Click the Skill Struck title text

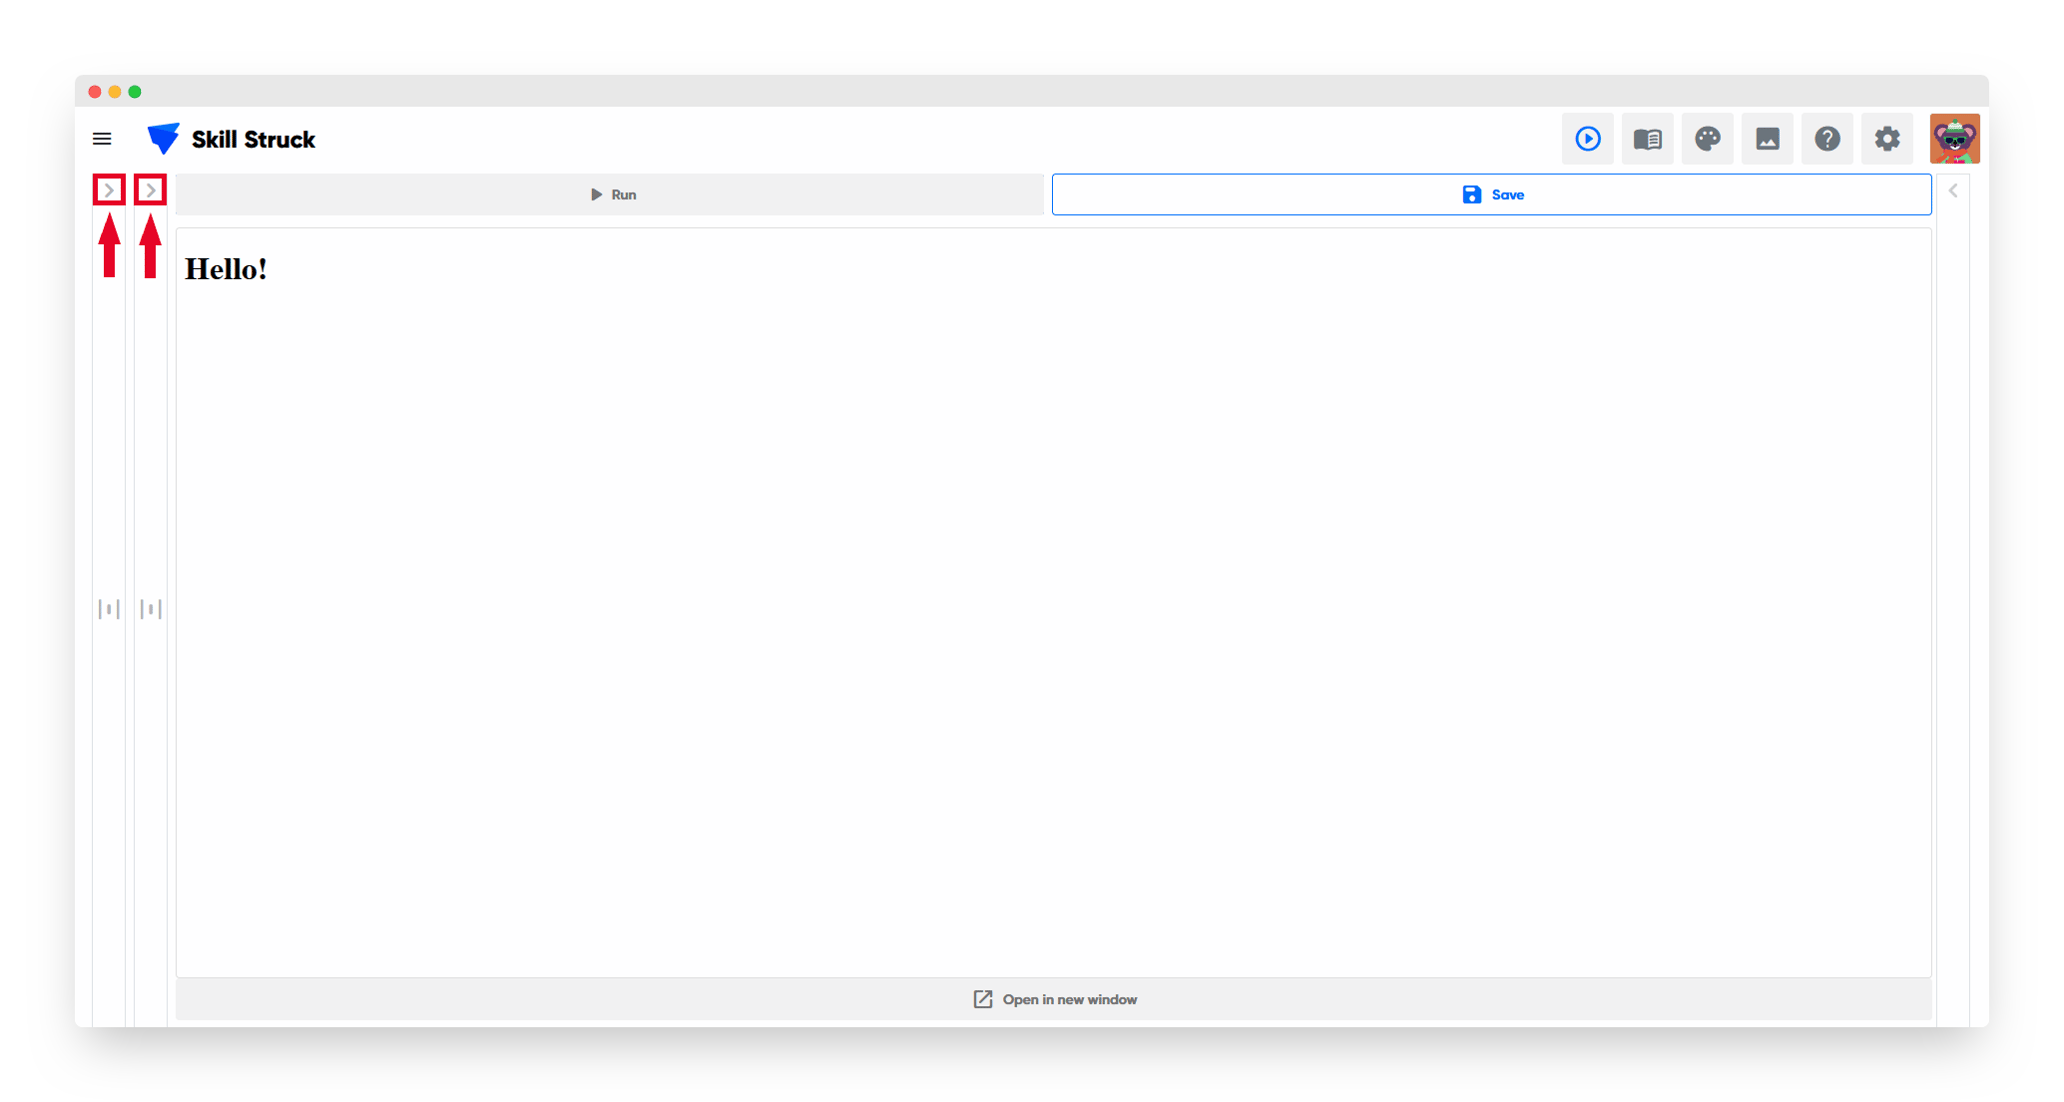(x=253, y=139)
